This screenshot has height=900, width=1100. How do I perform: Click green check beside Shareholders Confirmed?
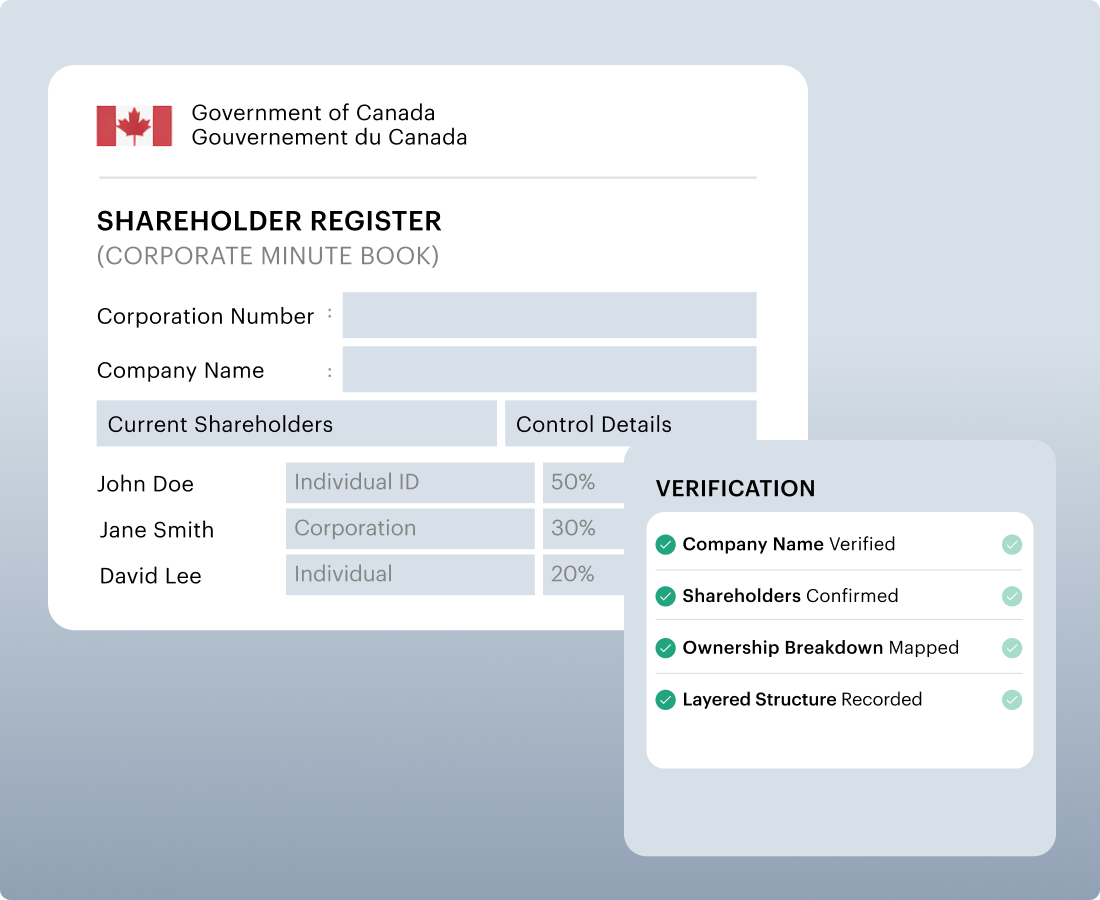click(665, 596)
